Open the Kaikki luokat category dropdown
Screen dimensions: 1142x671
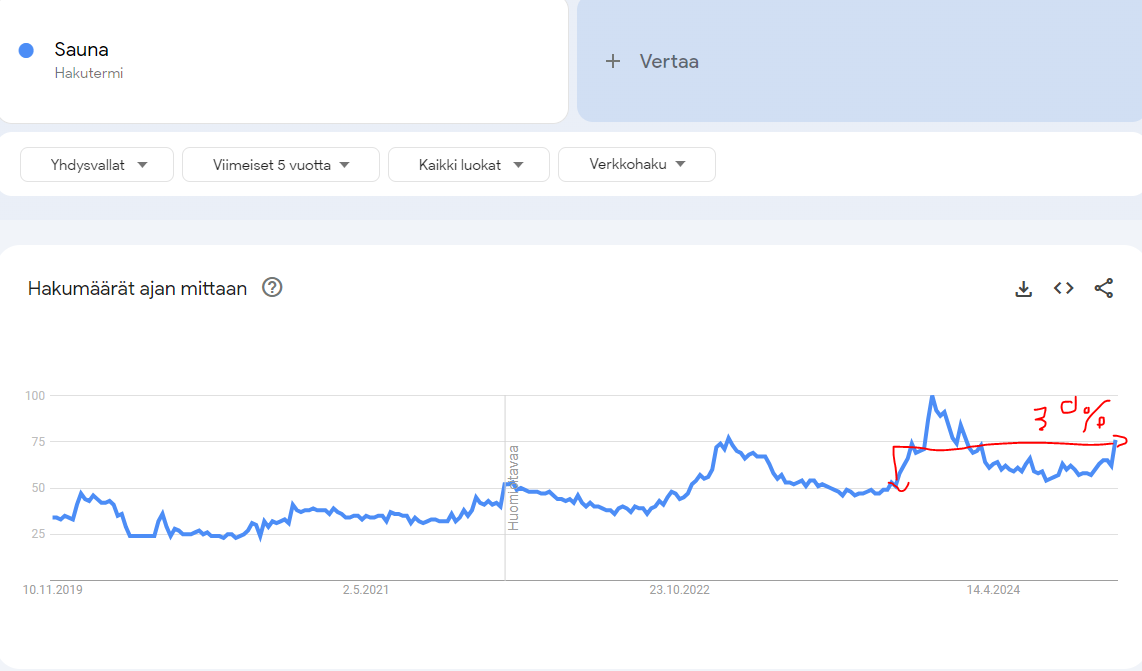(469, 165)
